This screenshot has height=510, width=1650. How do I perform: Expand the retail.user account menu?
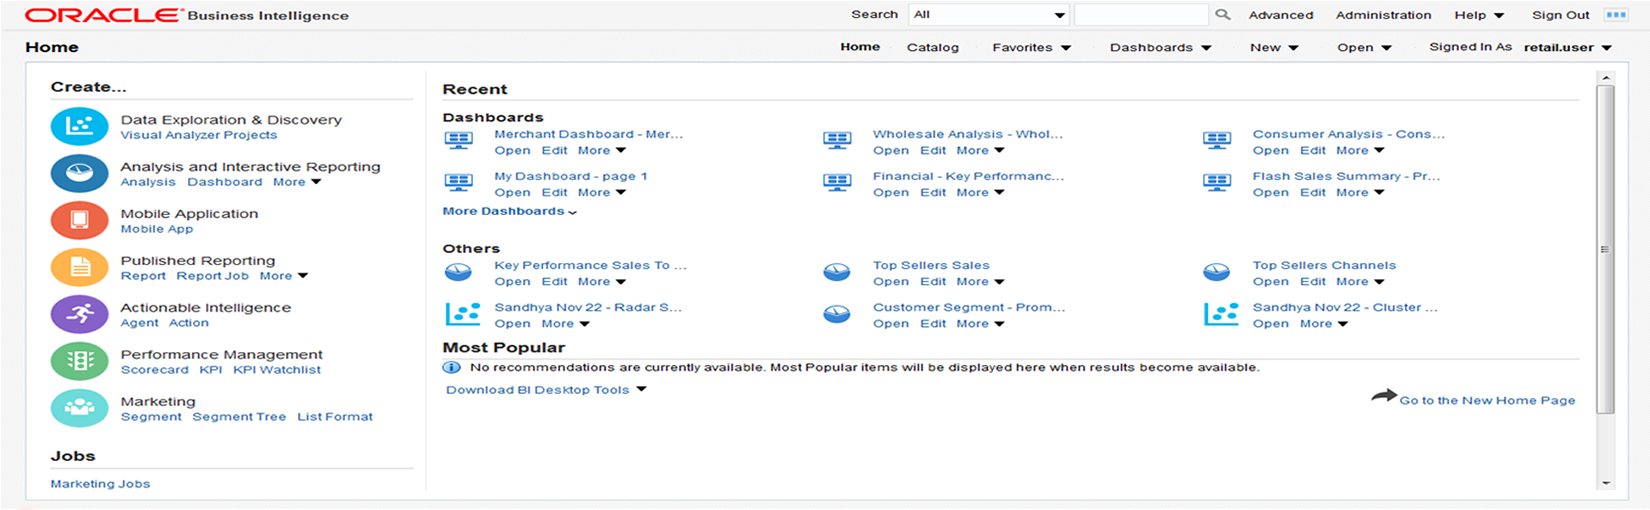tap(1568, 47)
